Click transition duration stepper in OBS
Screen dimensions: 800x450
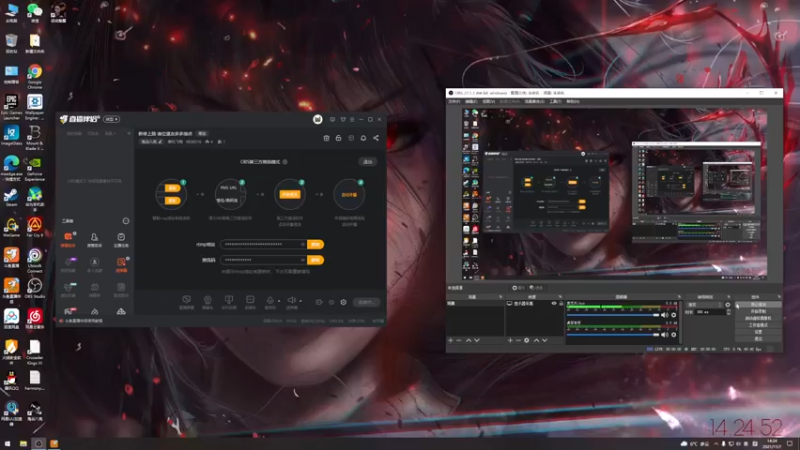(728, 312)
